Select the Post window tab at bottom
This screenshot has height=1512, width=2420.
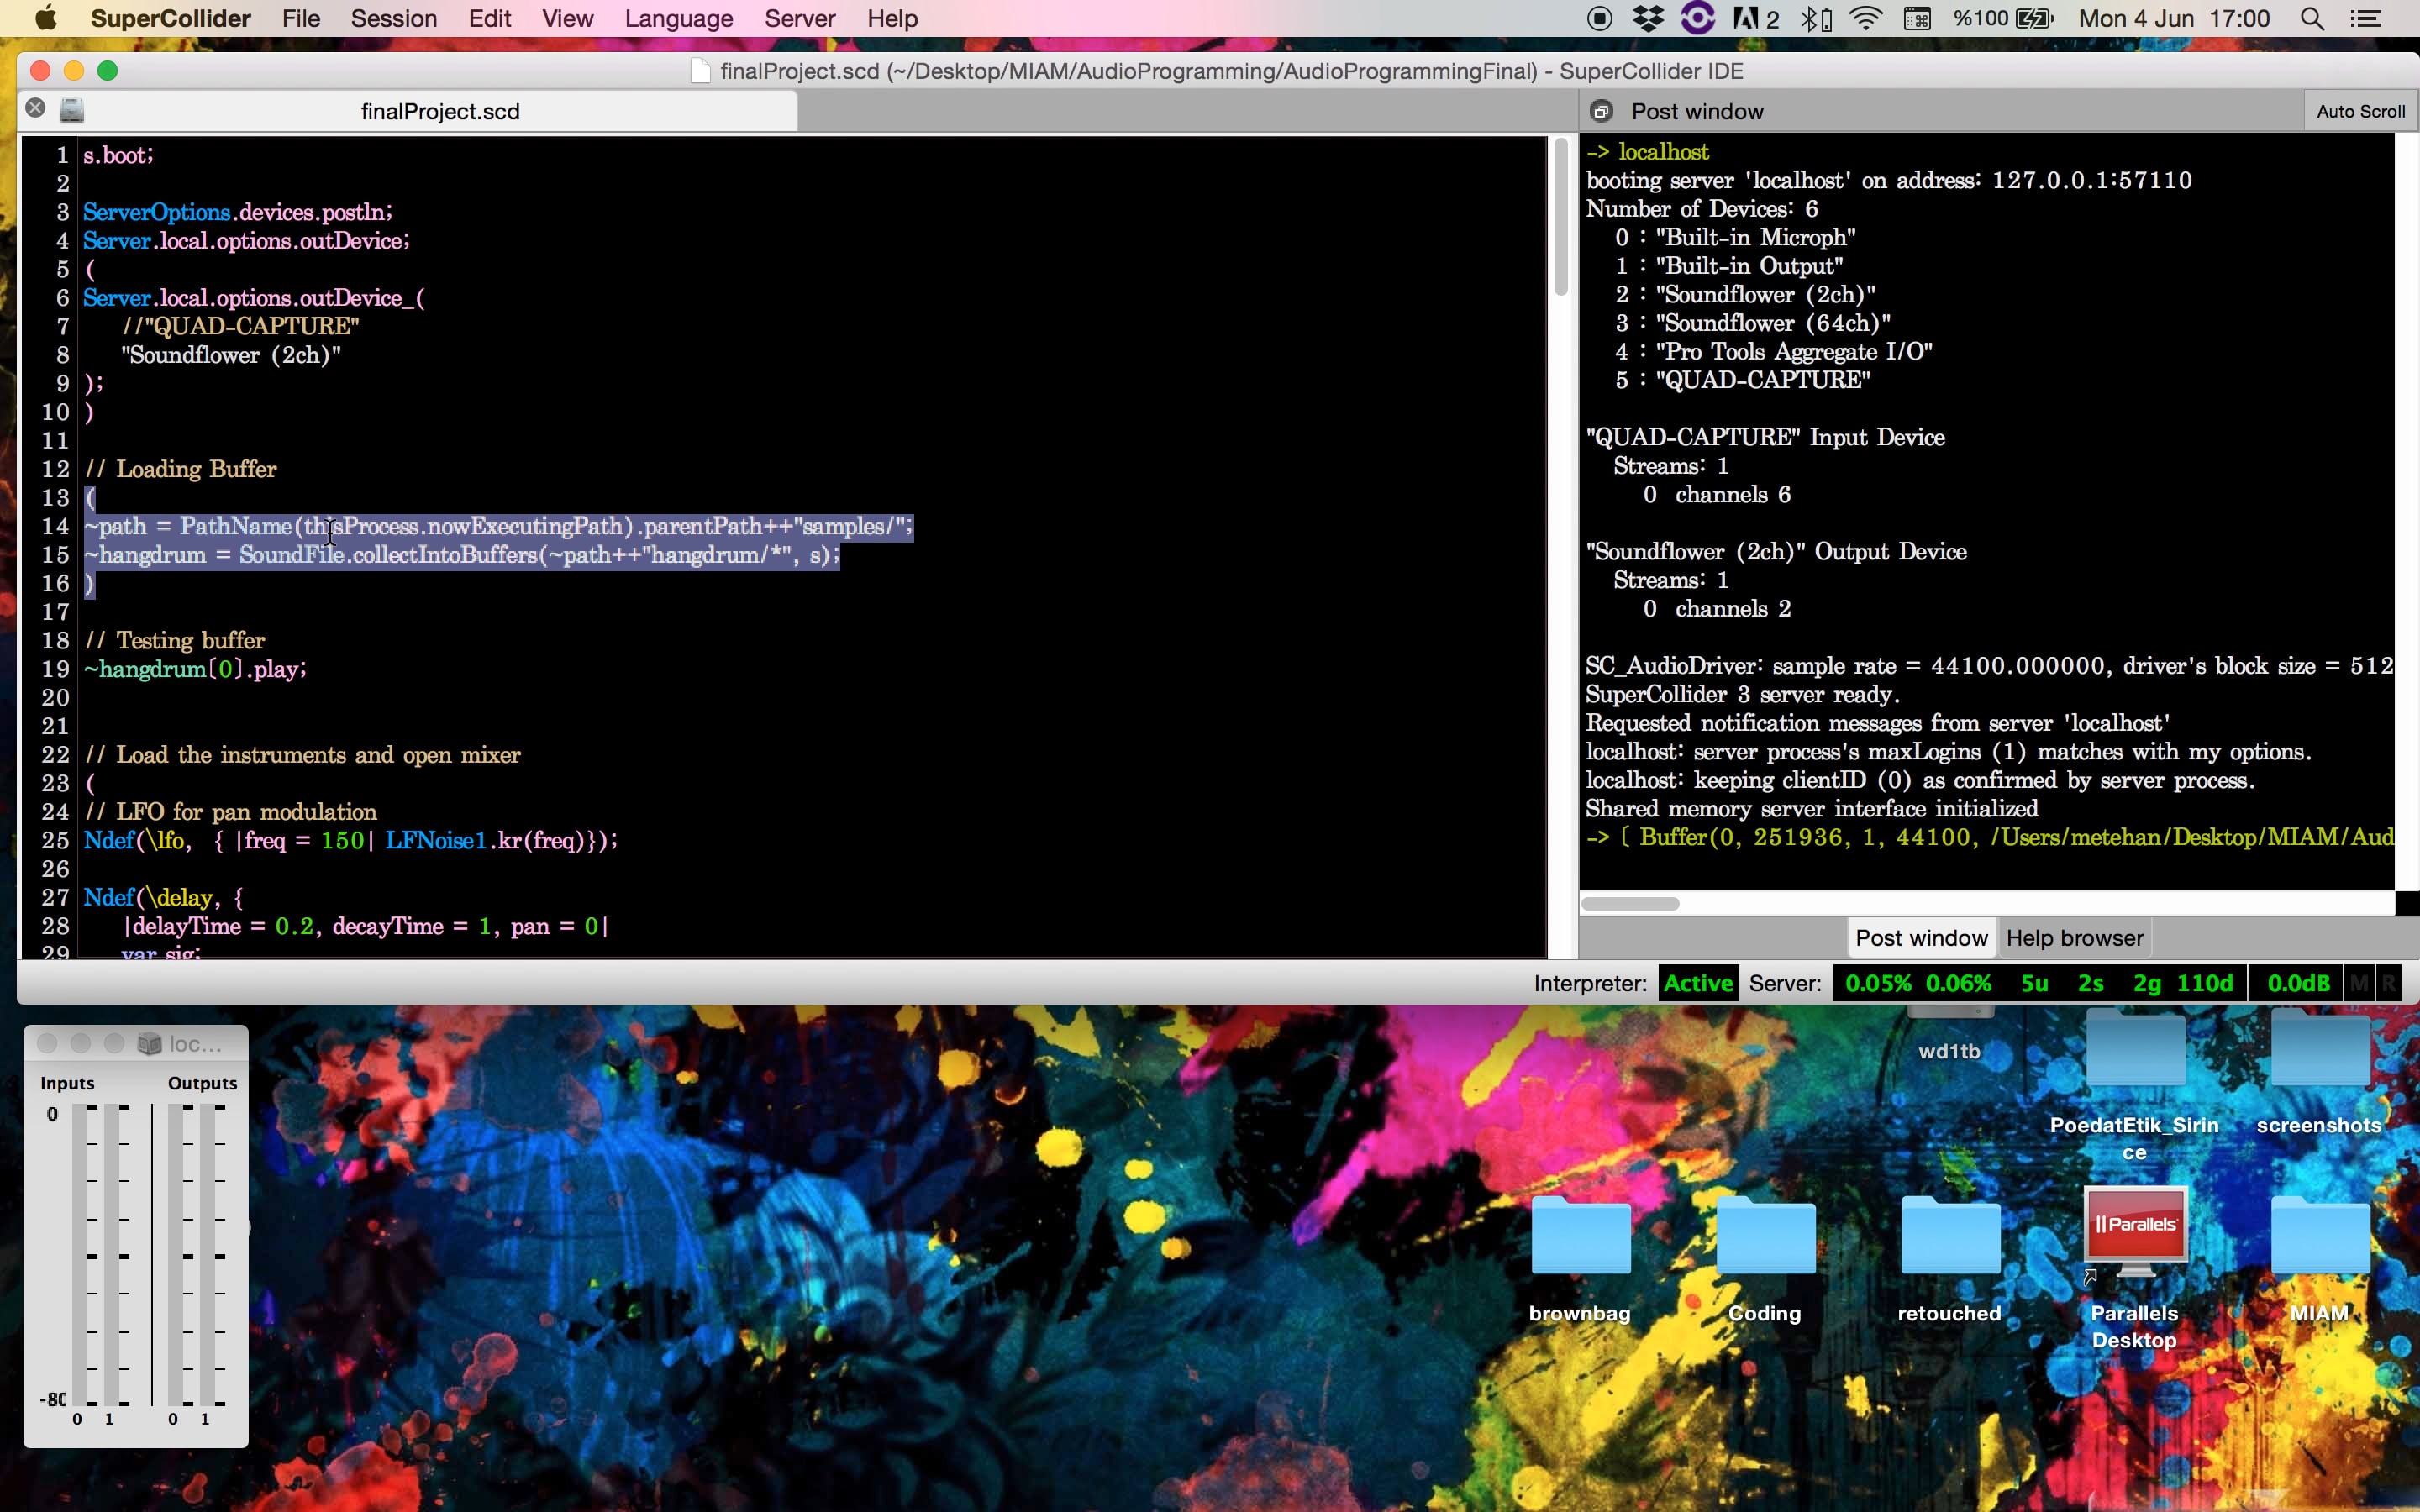pos(1921,938)
